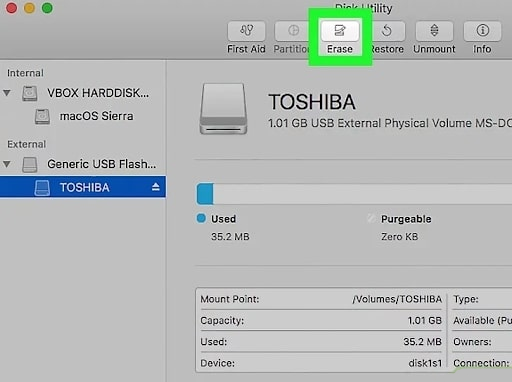This screenshot has width=512, height=382.
Task: Click the Owners label in table
Action: [472, 342]
